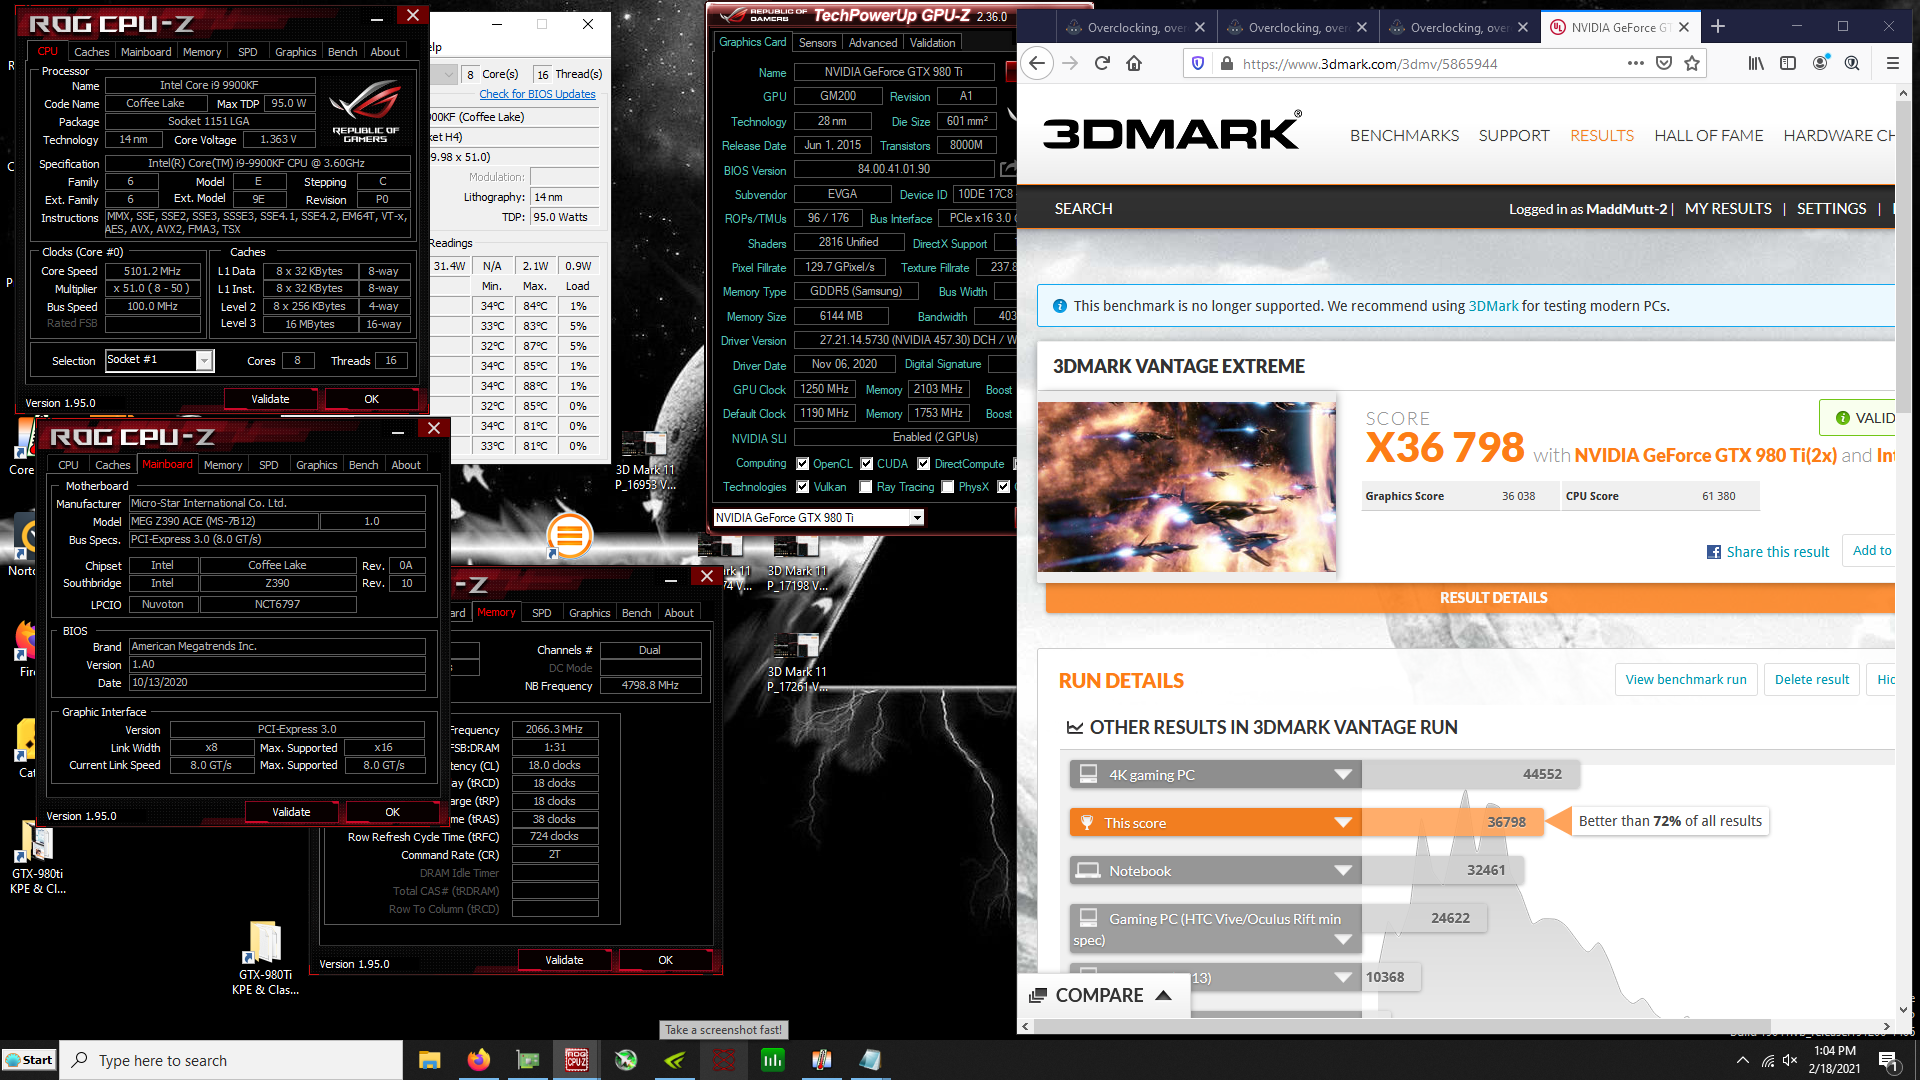Click Delete result button
The height and width of the screenshot is (1080, 1920).
[1812, 680]
